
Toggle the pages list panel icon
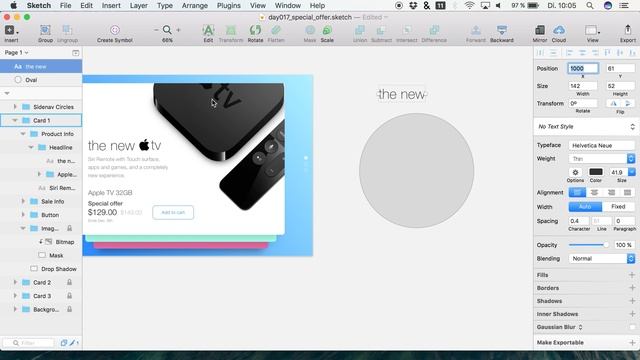(x=76, y=53)
